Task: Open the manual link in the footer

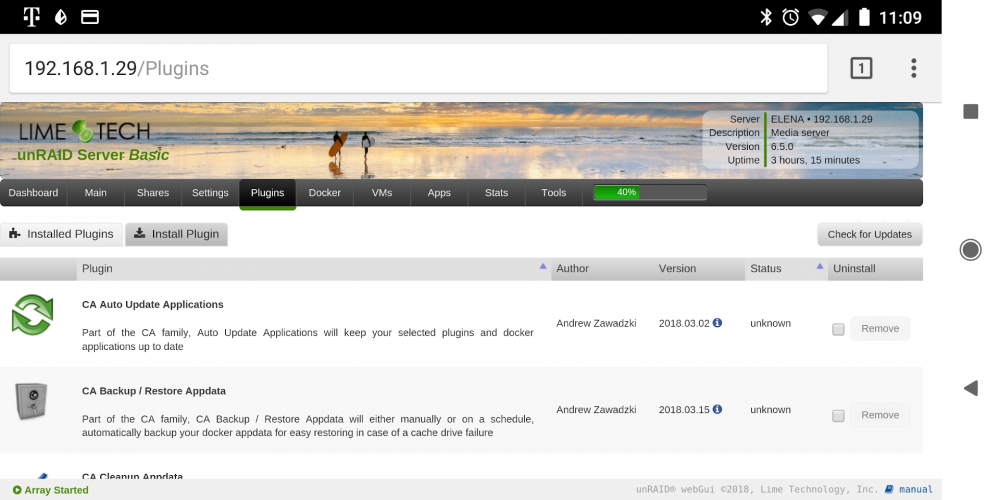Action: pyautogui.click(x=916, y=490)
